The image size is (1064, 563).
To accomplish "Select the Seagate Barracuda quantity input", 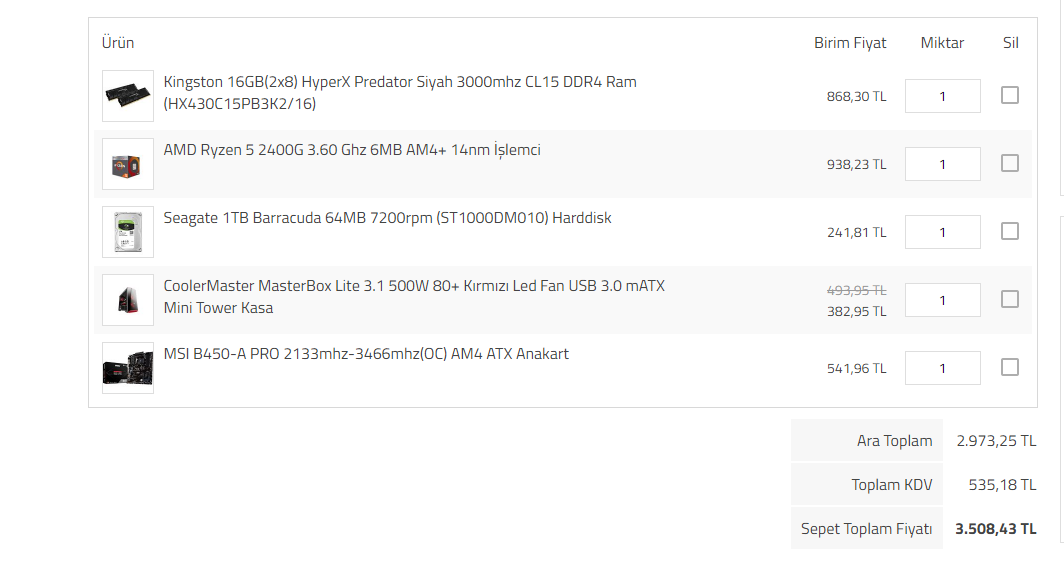I will pos(942,232).
